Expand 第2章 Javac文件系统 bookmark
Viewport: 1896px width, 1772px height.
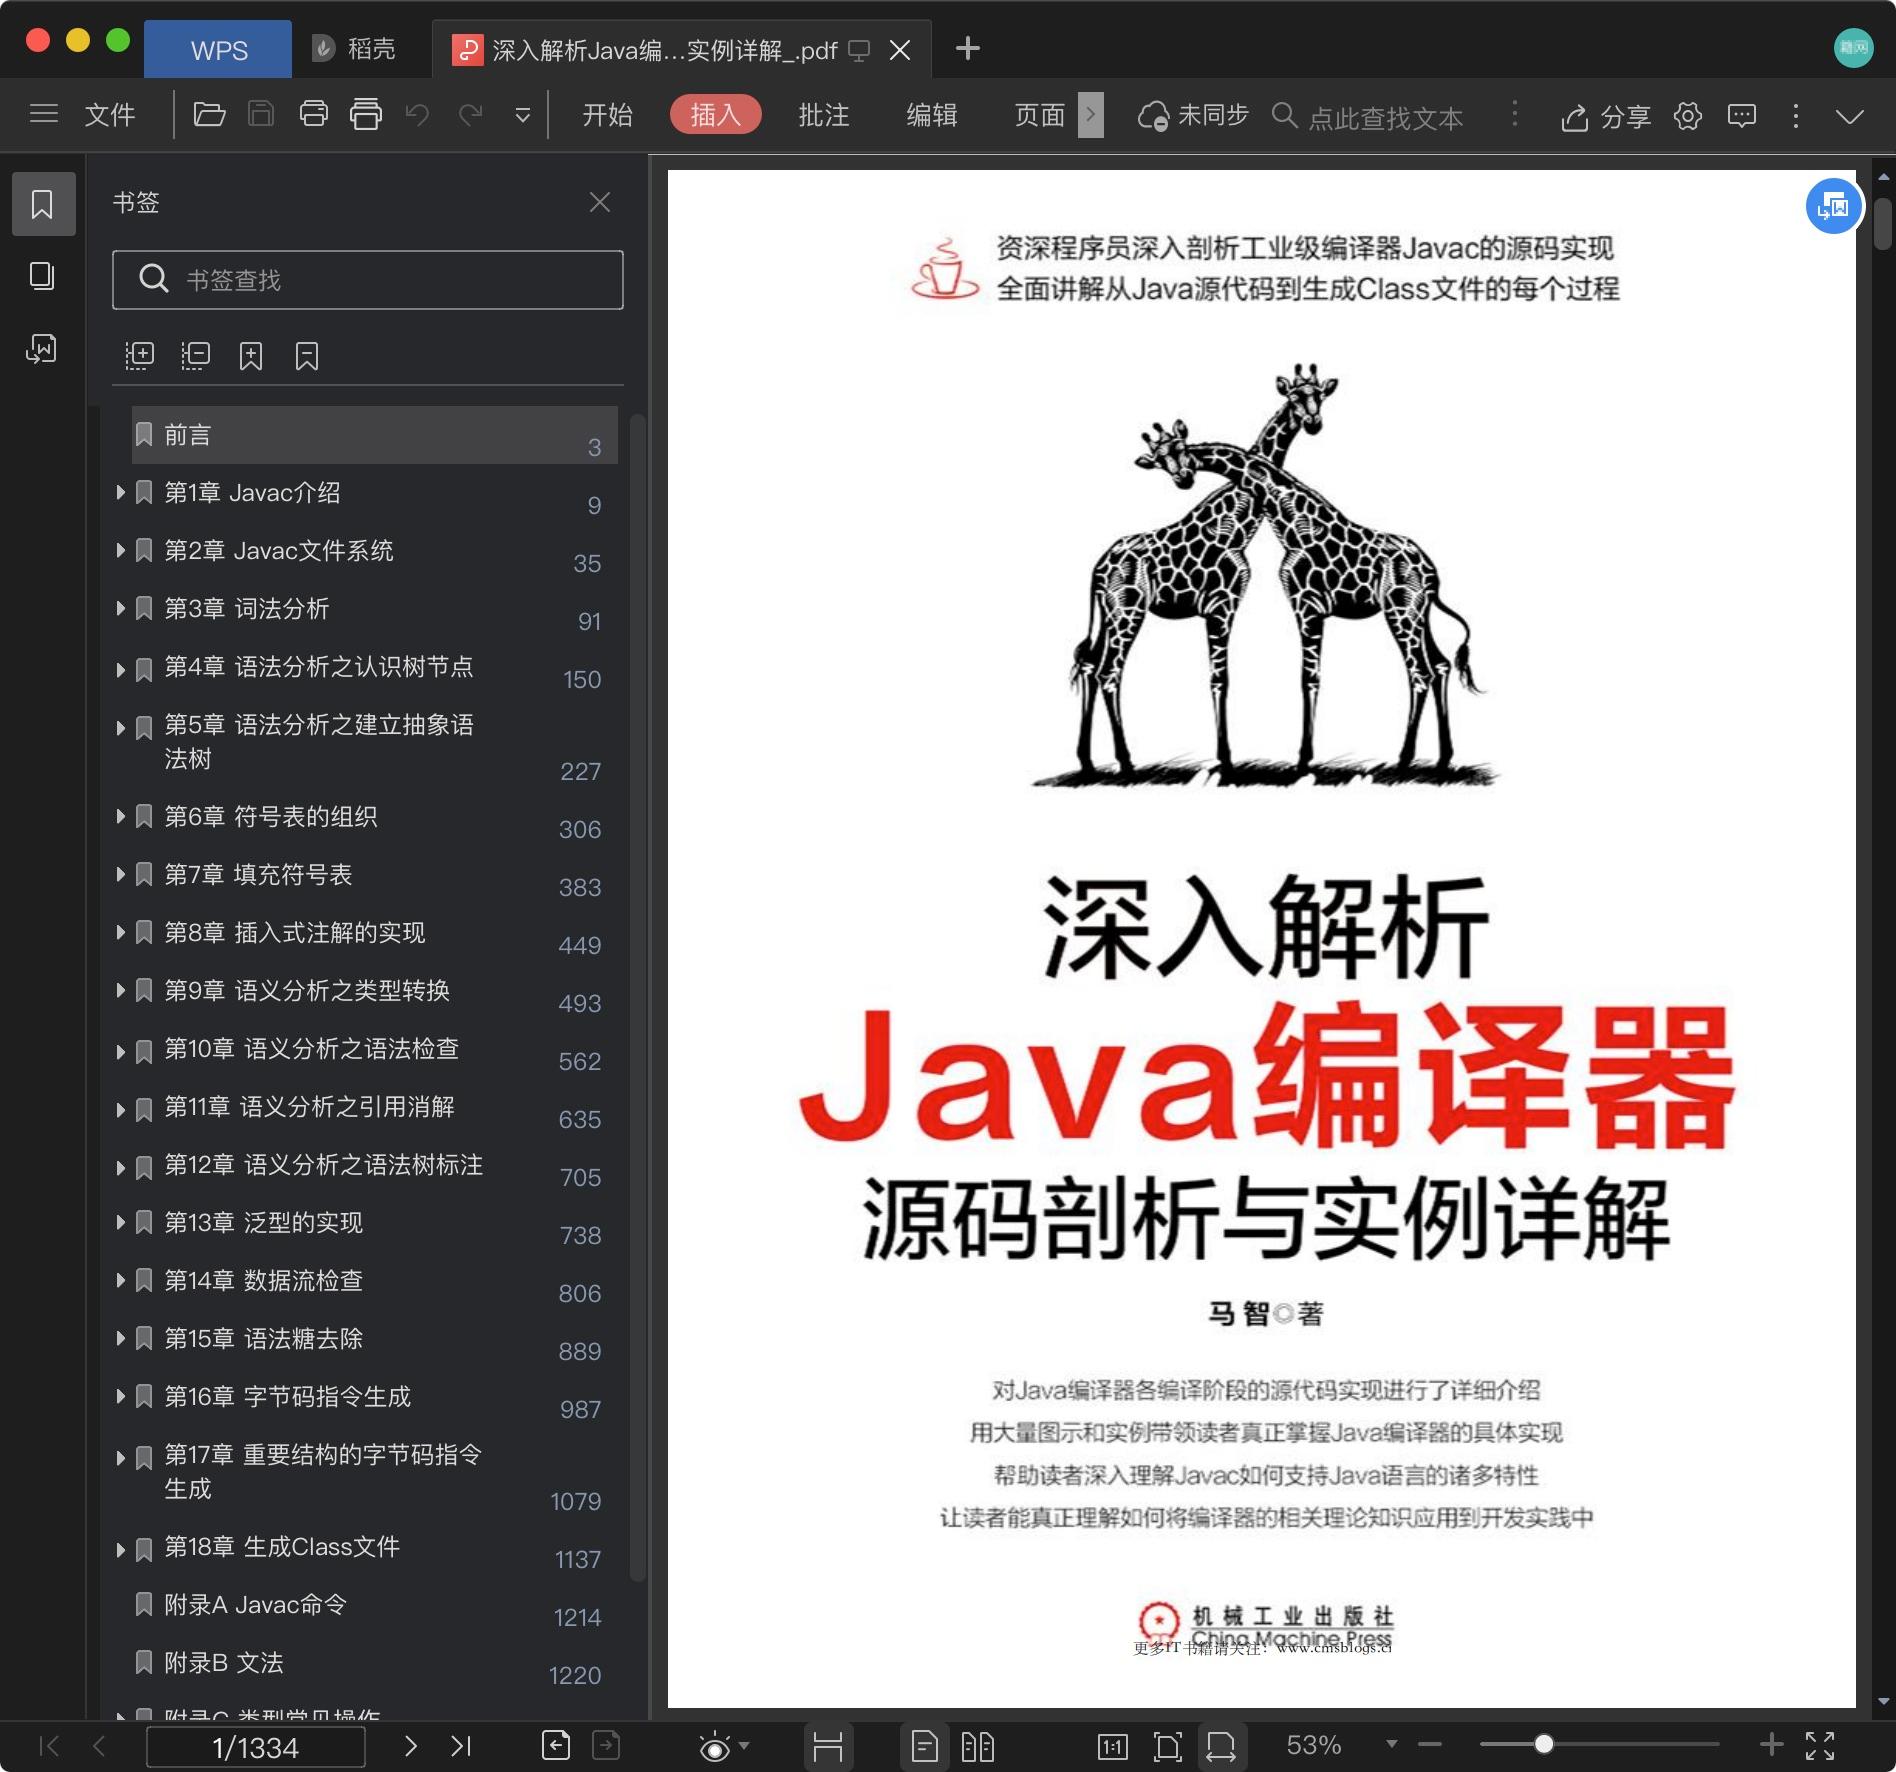(x=120, y=550)
